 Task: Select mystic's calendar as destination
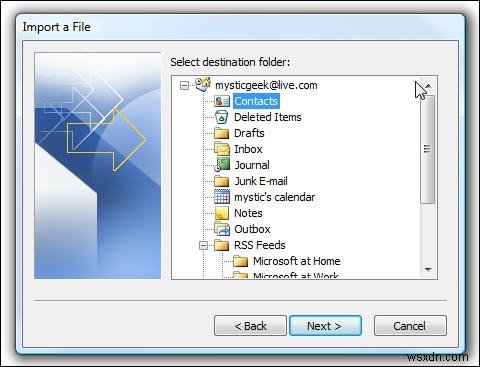point(274,197)
